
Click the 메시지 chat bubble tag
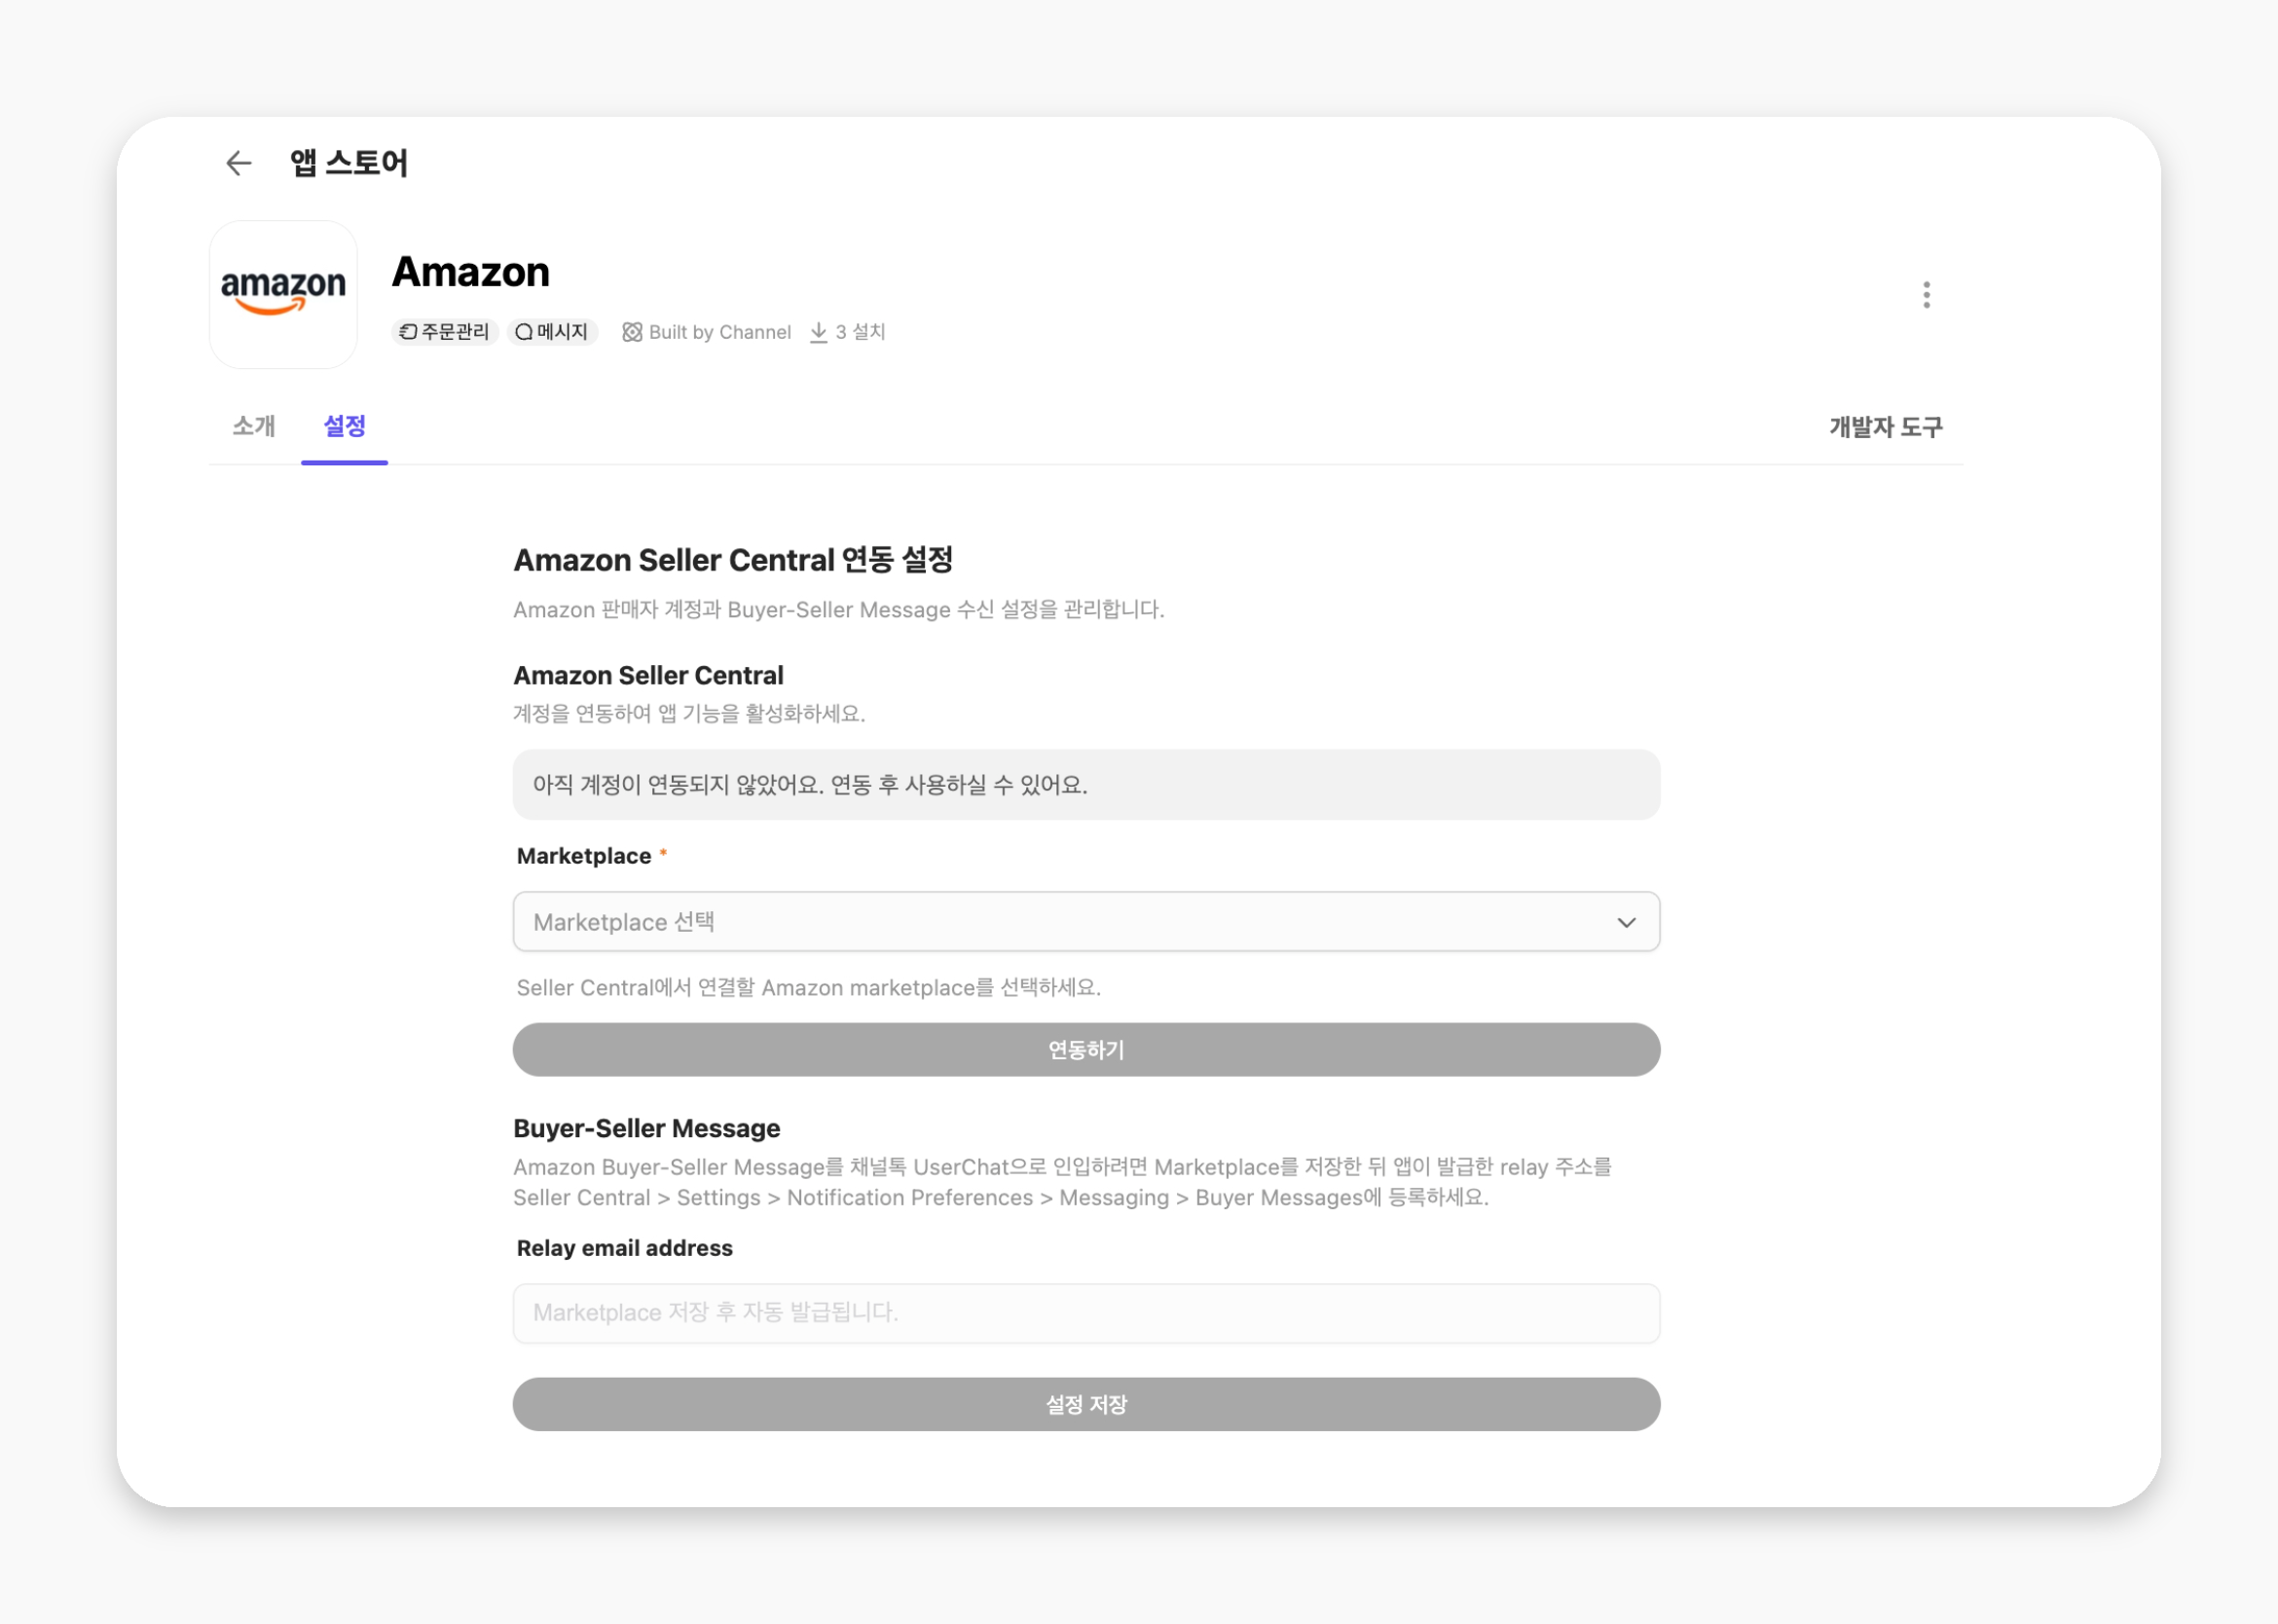click(552, 332)
